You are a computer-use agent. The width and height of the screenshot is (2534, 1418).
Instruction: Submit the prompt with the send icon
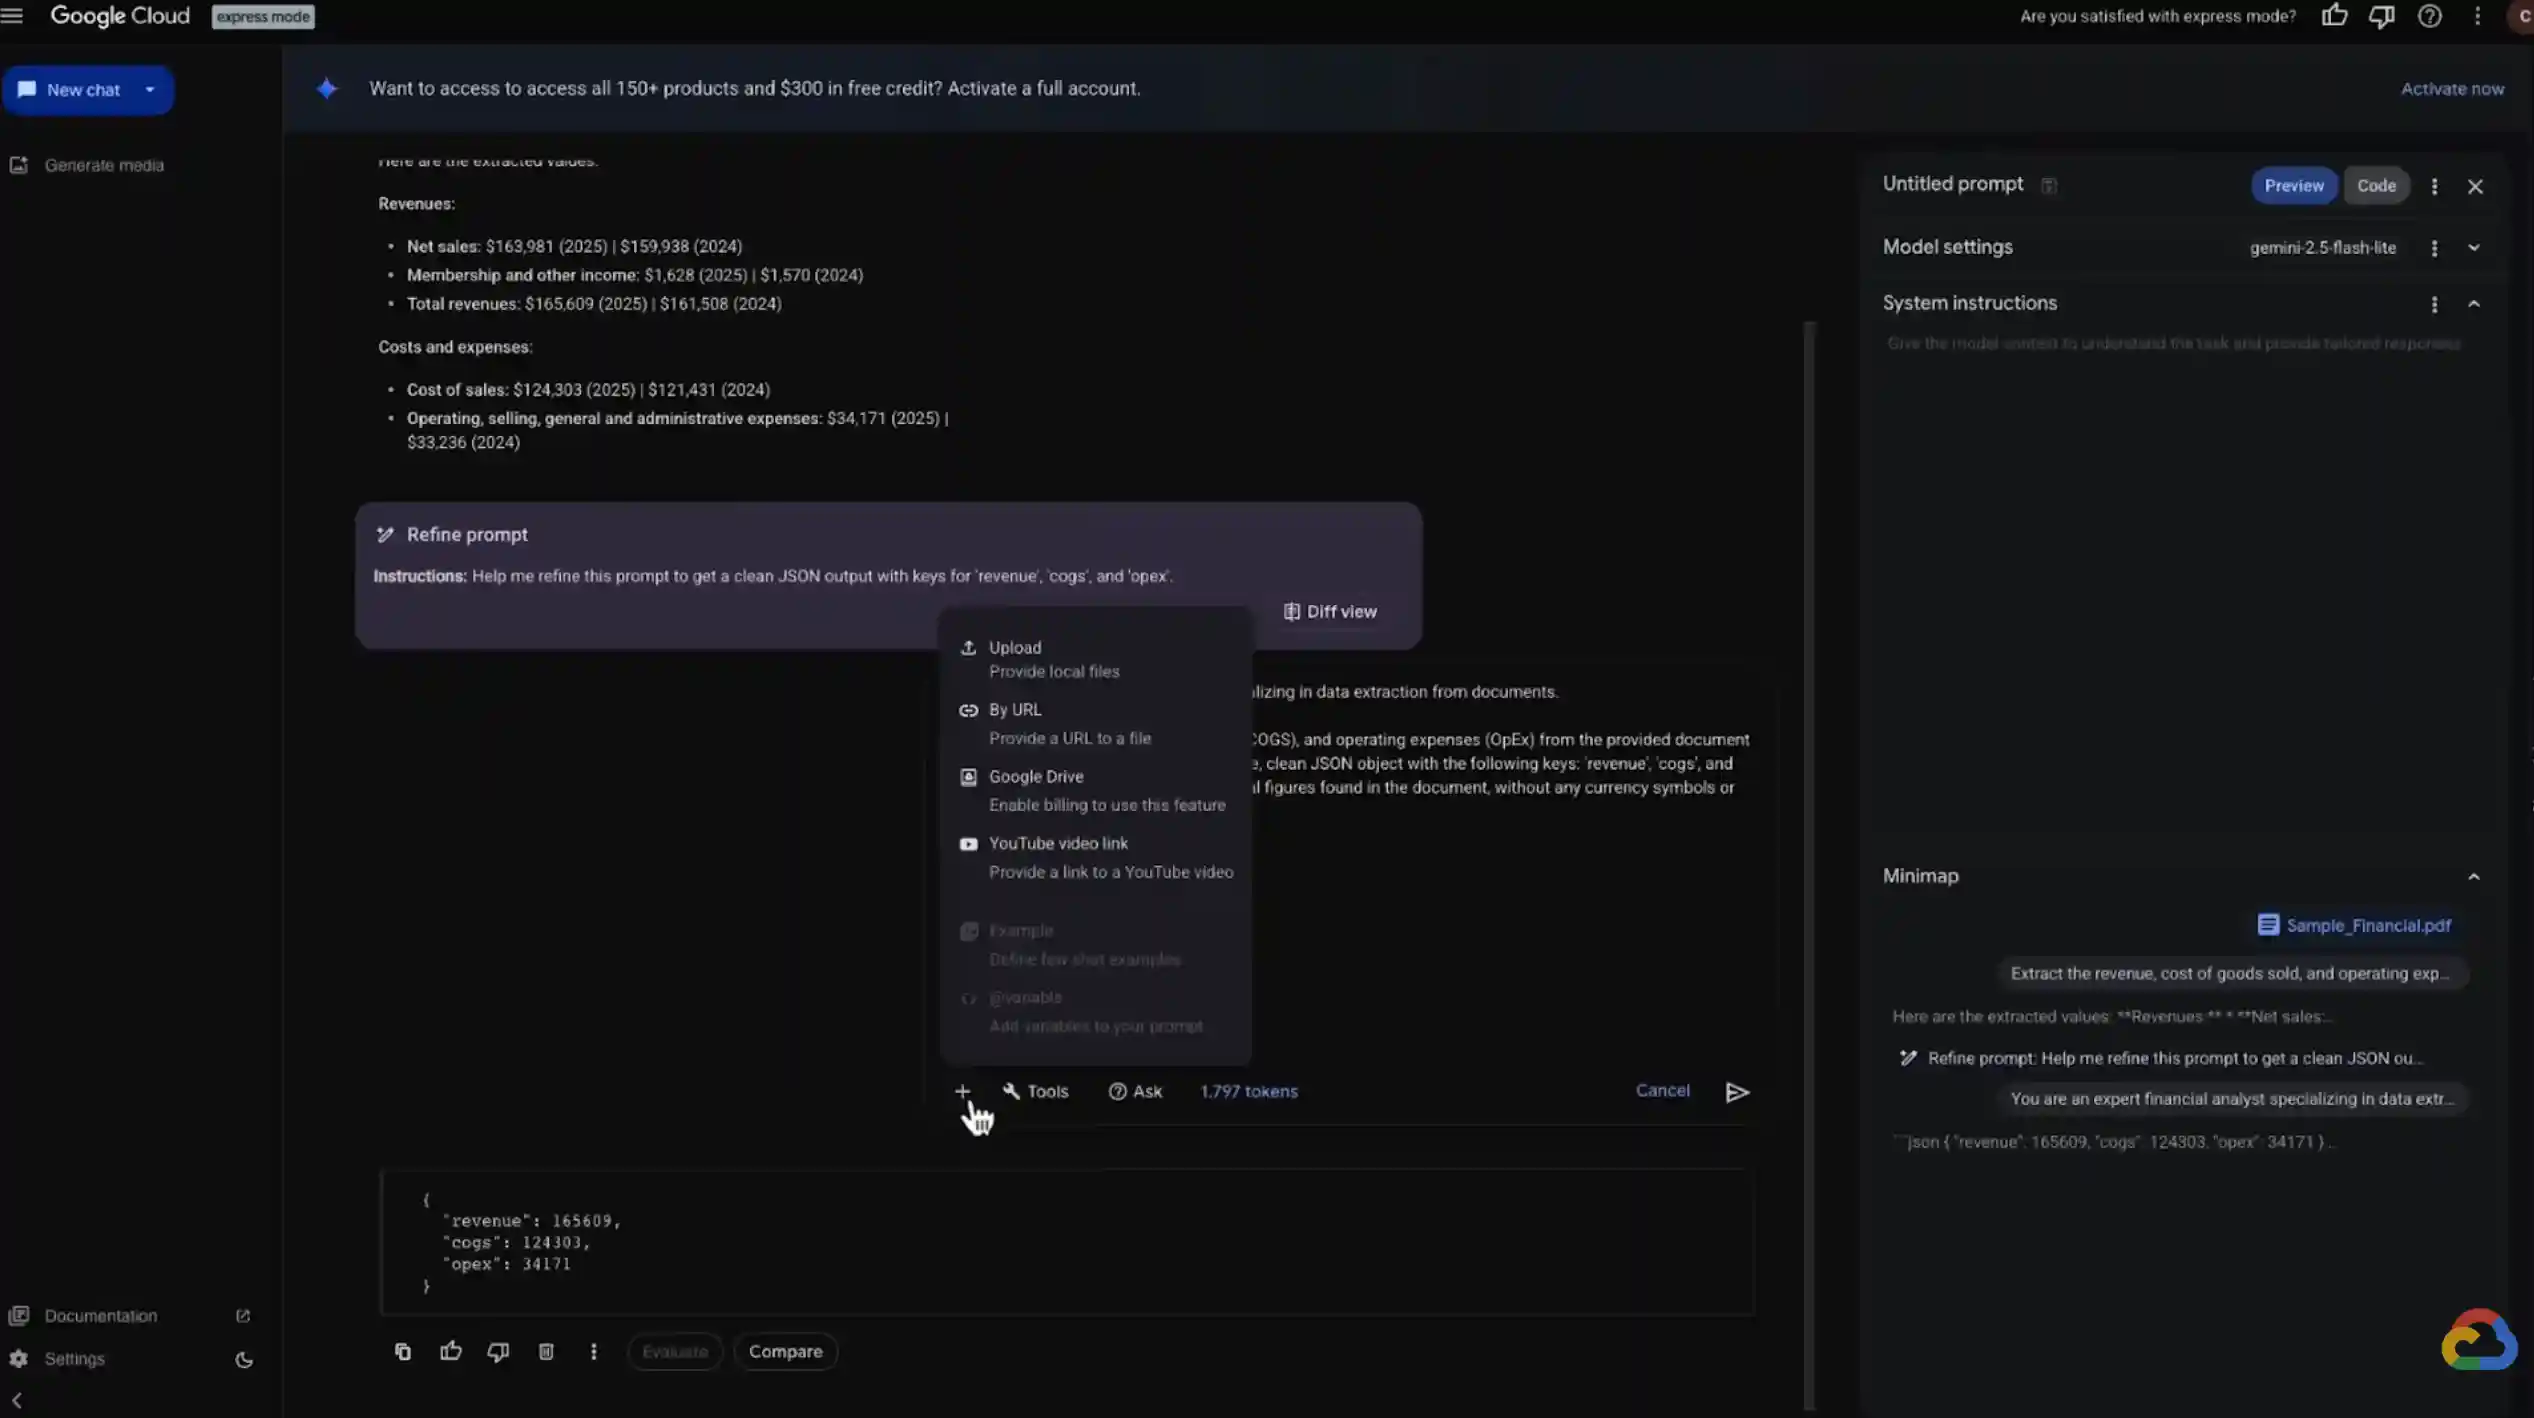pyautogui.click(x=1737, y=1092)
